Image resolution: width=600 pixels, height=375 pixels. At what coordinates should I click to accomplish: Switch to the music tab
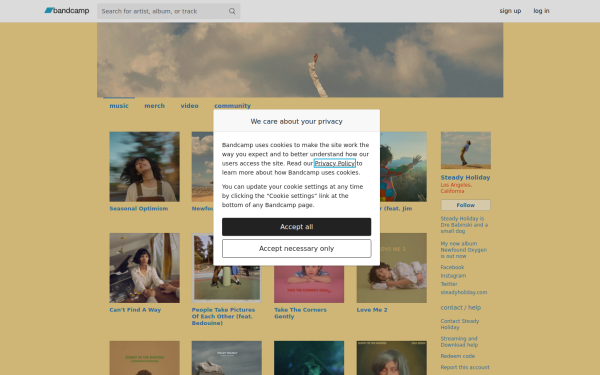pyautogui.click(x=119, y=106)
